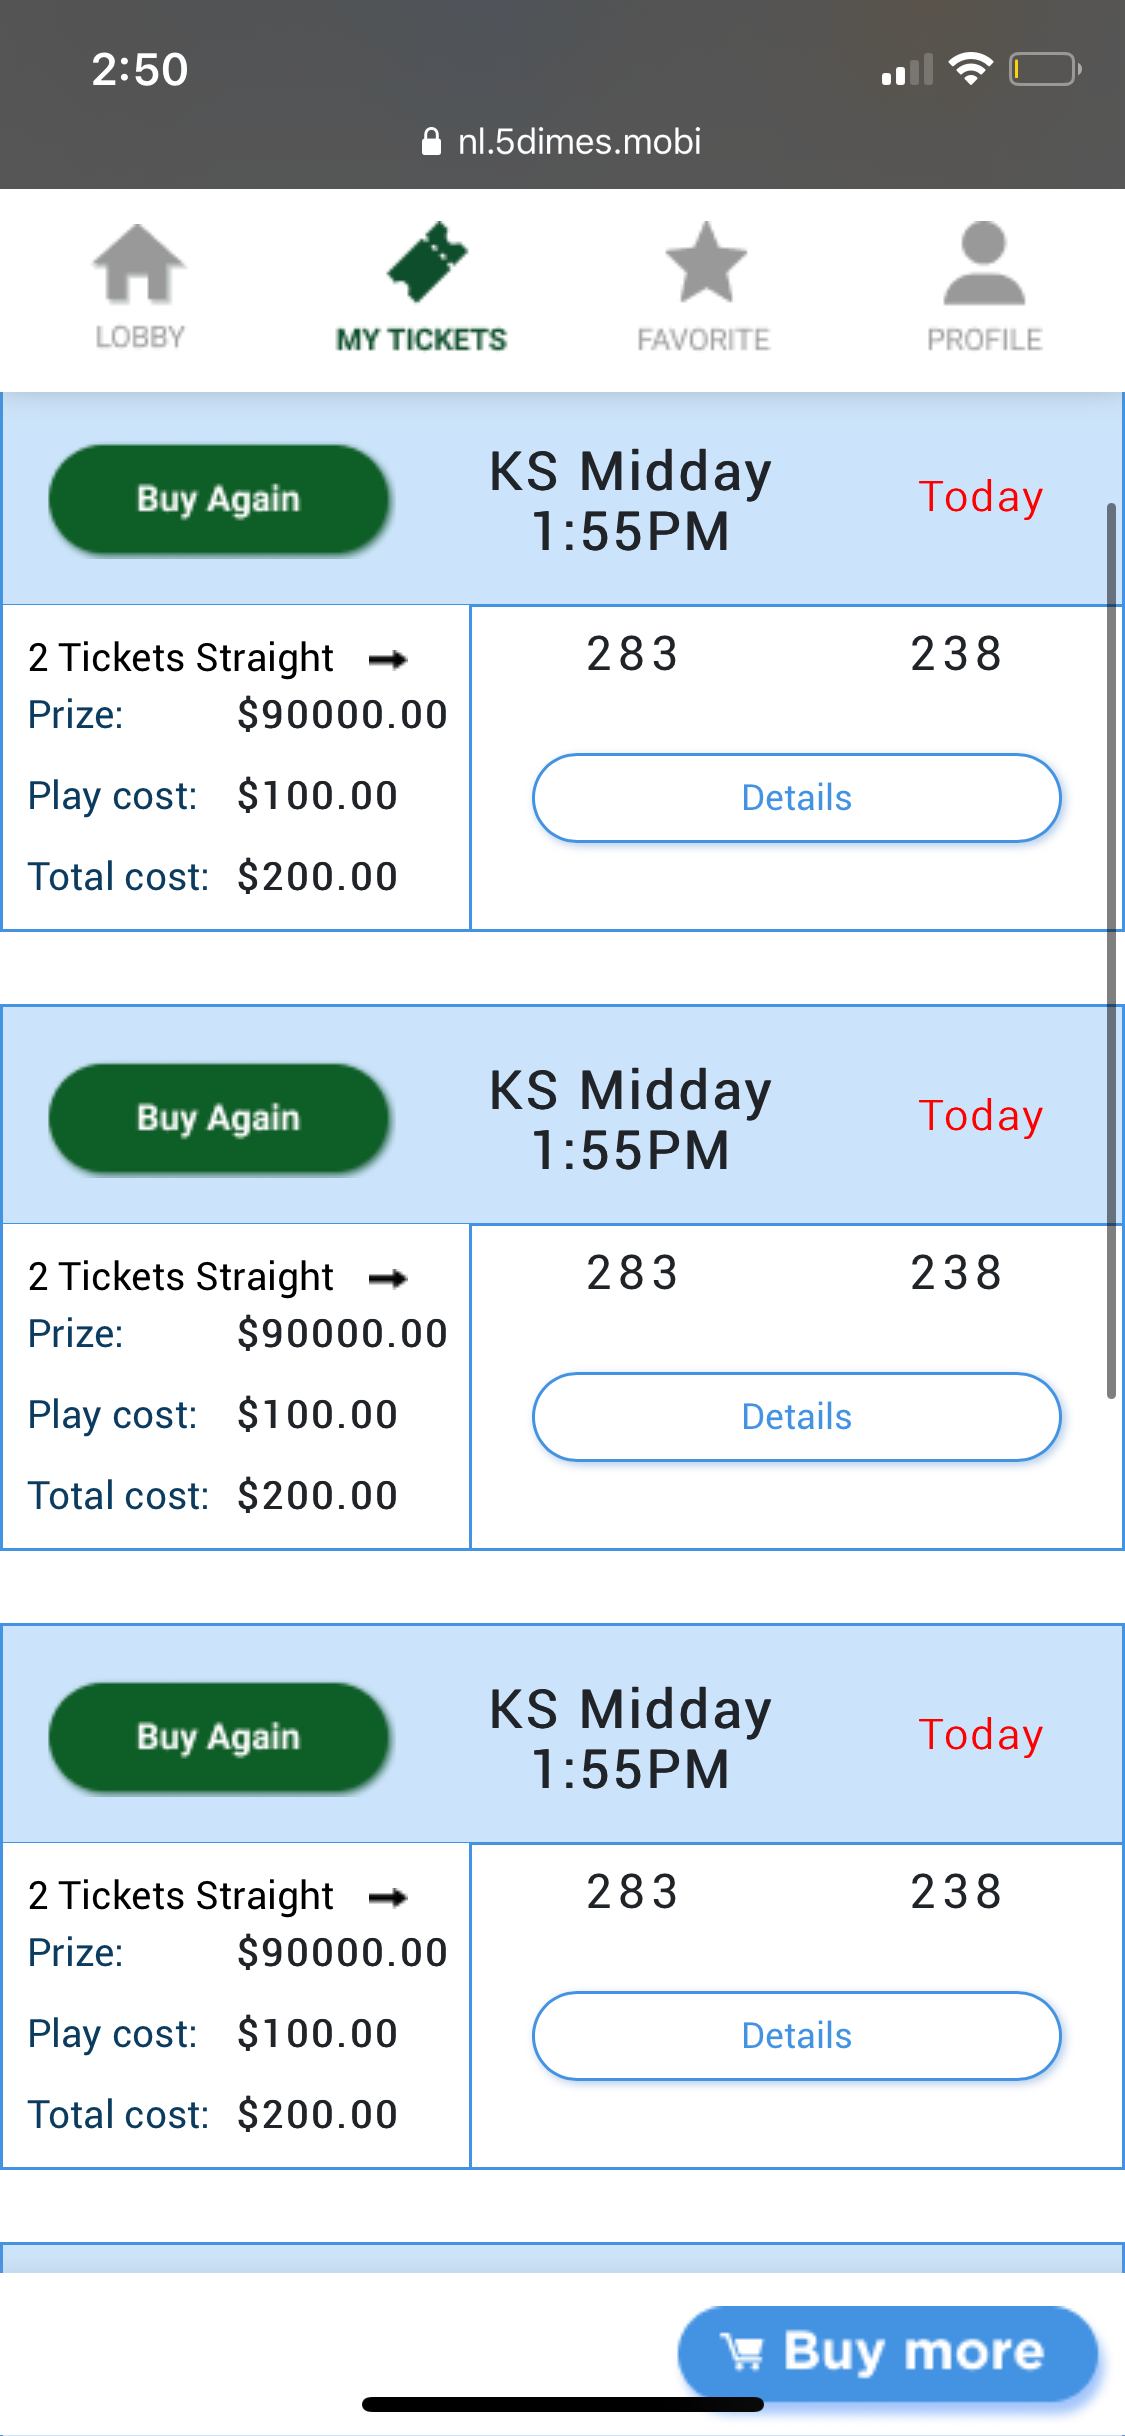Tap arrow next to first 2 Tickets Straight
Viewport: 1125px width, 2436px height.
388,659
